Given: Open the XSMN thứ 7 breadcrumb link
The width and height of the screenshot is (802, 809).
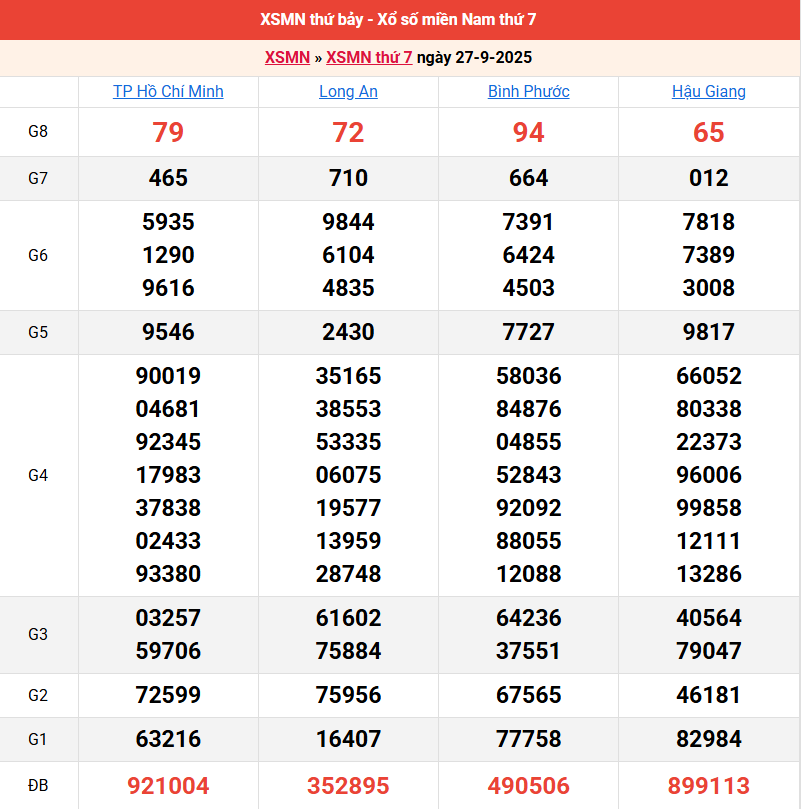Looking at the screenshot, I should [369, 58].
